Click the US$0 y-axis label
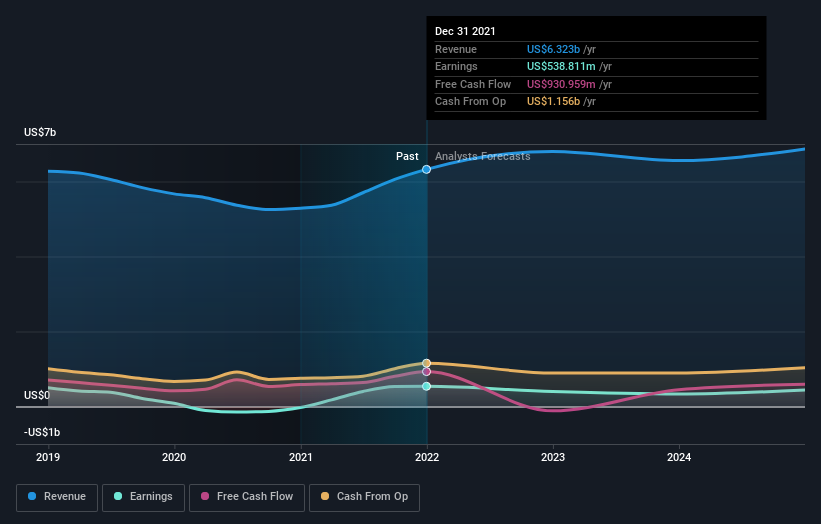This screenshot has width=821, height=524. pyautogui.click(x=37, y=395)
